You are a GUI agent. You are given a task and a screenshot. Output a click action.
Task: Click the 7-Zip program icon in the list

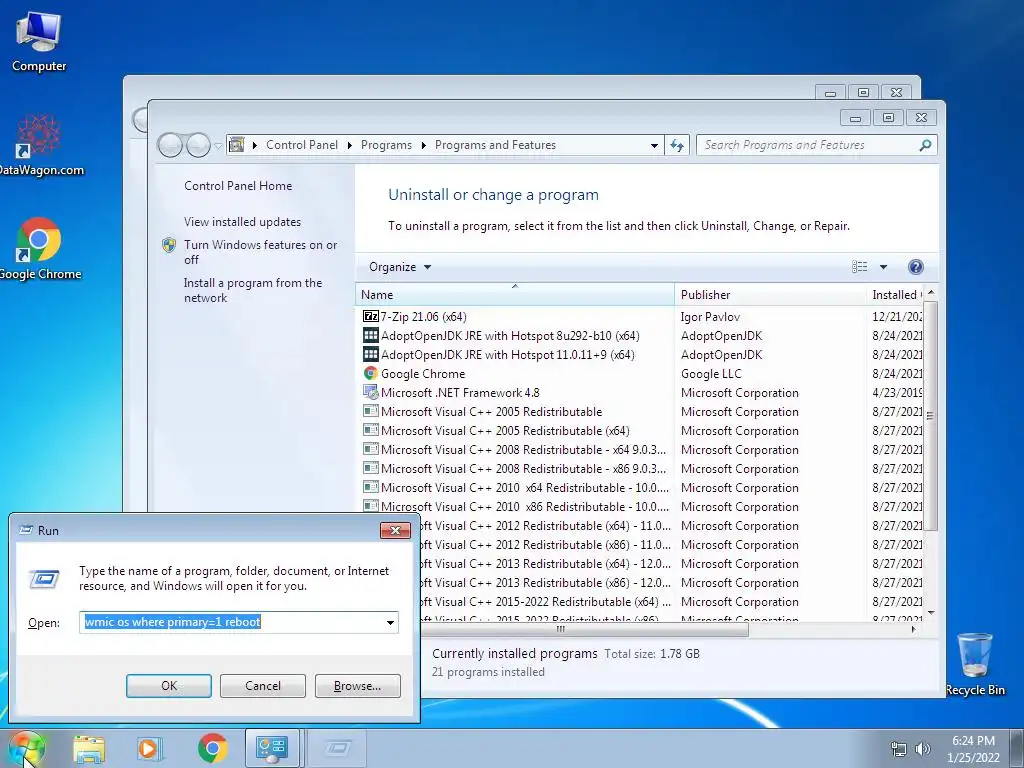(370, 317)
